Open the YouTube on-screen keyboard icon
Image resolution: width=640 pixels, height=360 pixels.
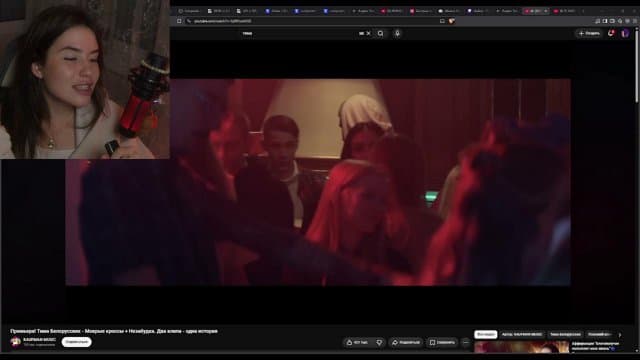(362, 33)
